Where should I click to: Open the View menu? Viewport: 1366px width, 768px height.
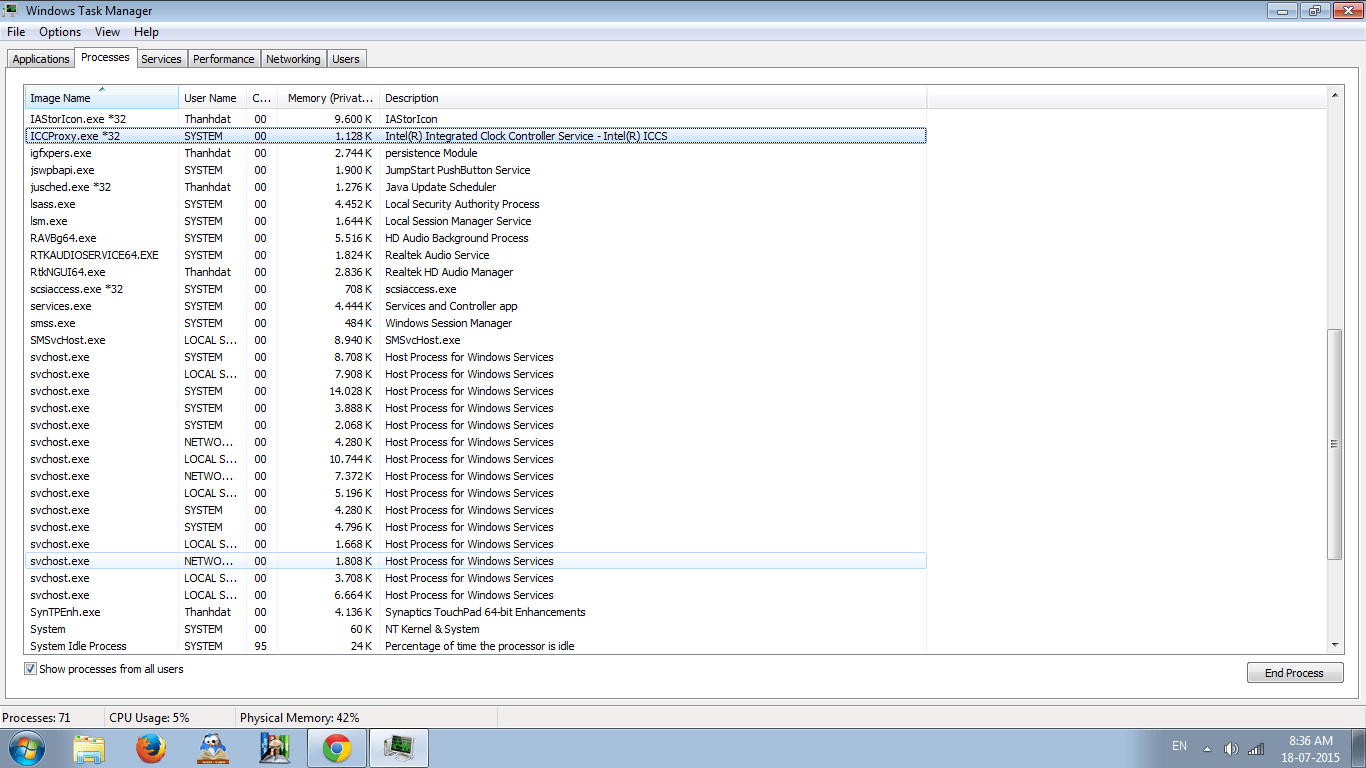click(107, 32)
